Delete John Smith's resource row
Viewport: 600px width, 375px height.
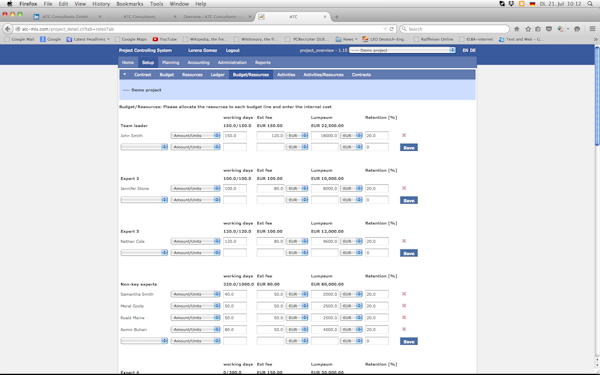[x=404, y=135]
